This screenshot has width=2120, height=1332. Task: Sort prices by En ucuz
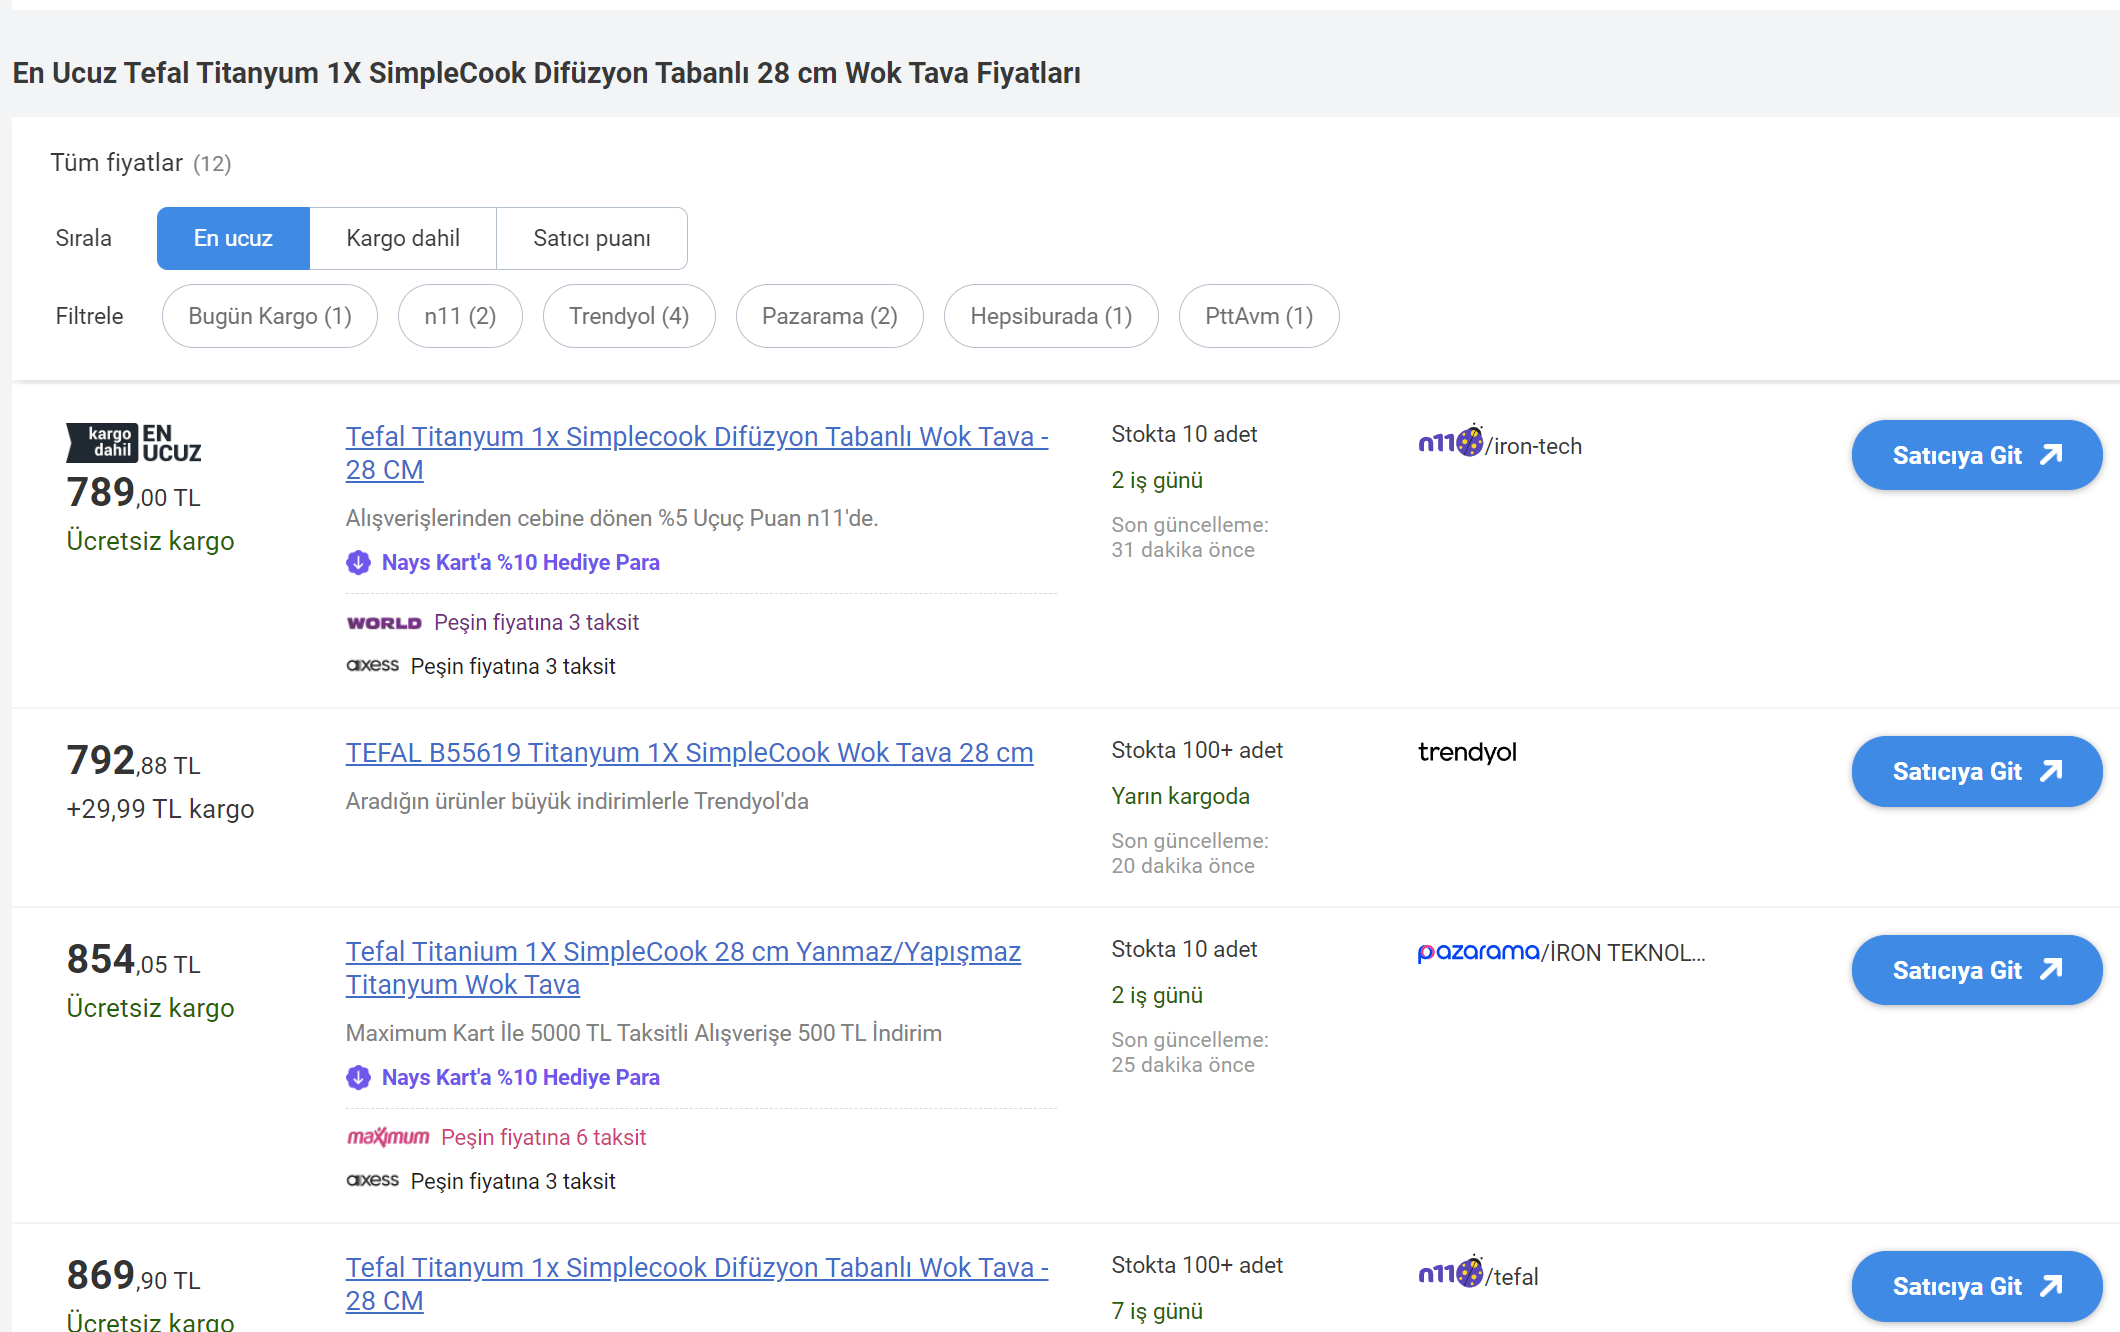click(x=233, y=238)
